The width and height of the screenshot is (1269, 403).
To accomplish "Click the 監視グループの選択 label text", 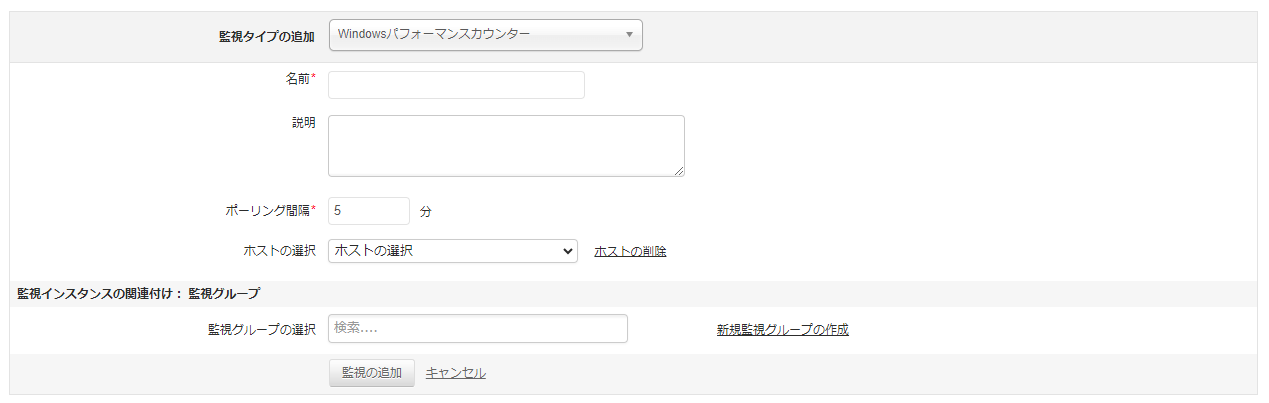I will pos(262,329).
